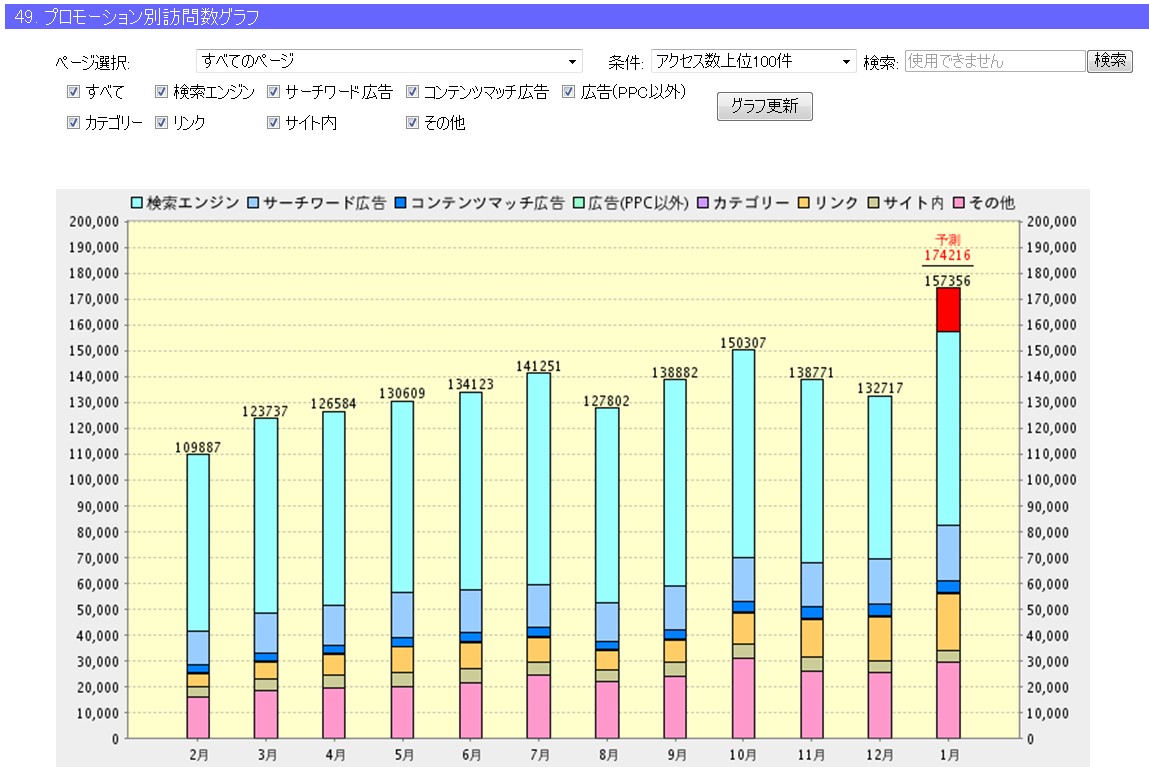The height and width of the screenshot is (767, 1149).
Task: Toggle the カテゴリー checkbox
Action: coord(73,123)
